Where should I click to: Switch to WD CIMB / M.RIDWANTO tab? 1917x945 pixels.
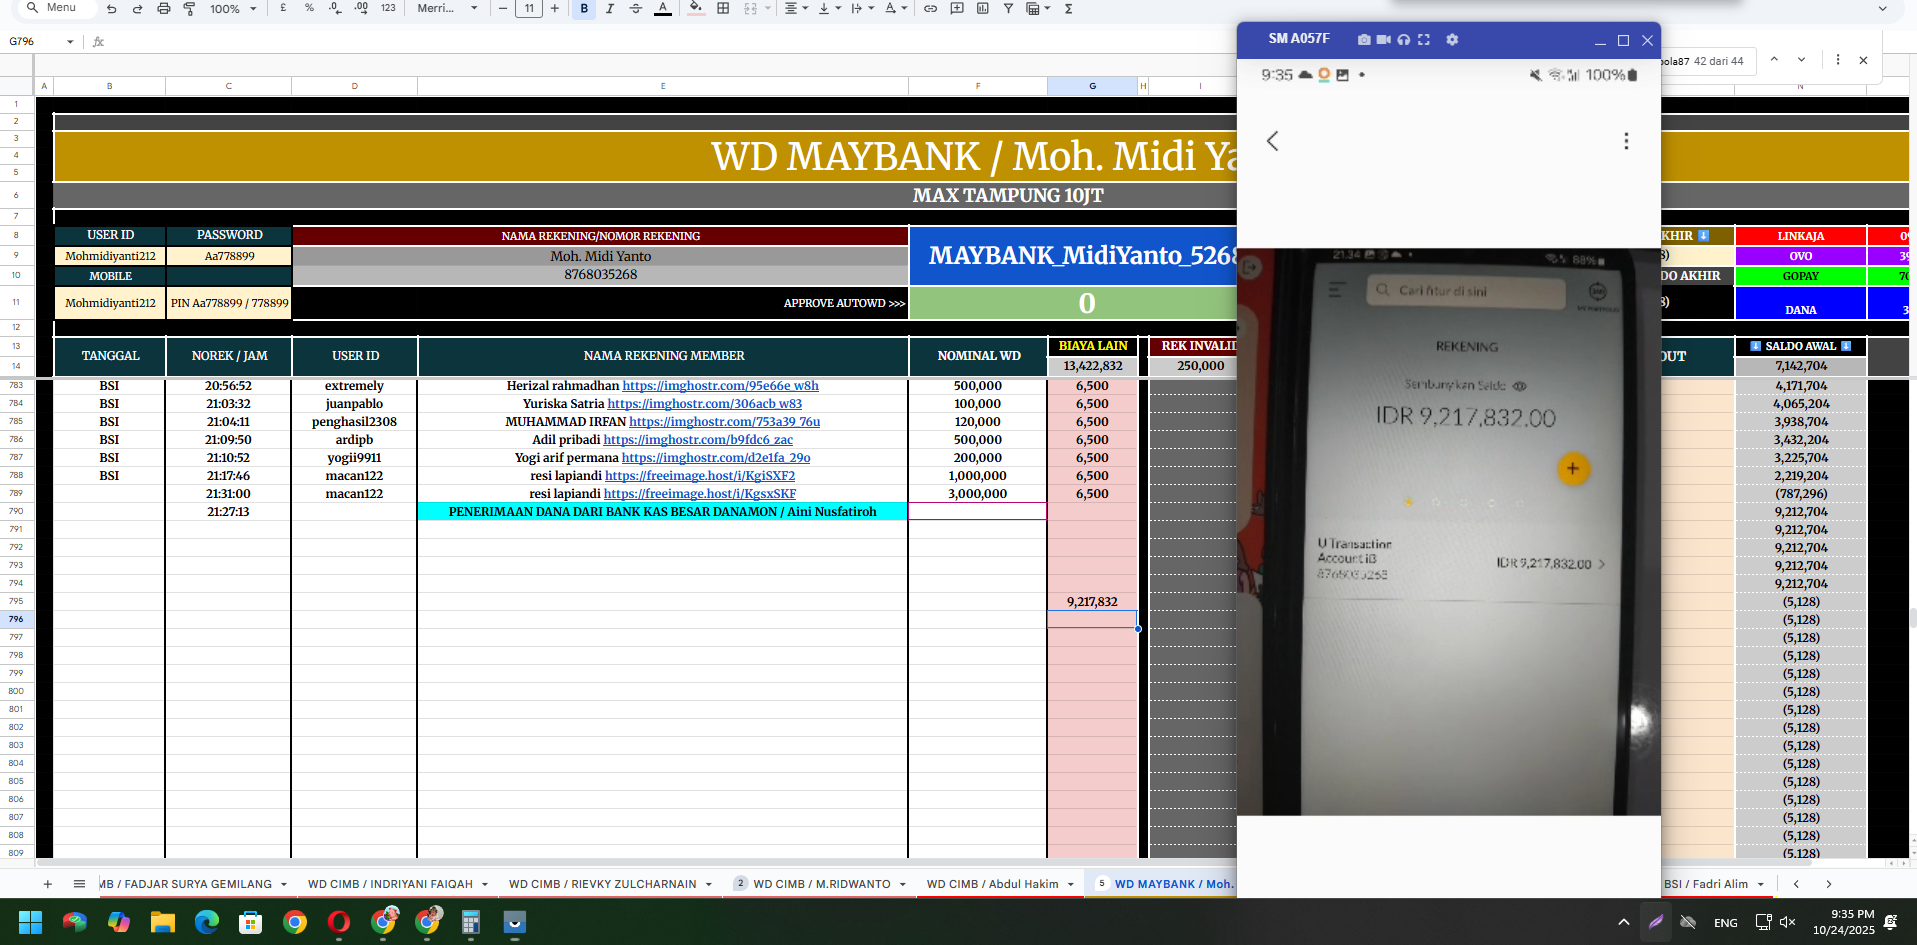[x=821, y=884]
